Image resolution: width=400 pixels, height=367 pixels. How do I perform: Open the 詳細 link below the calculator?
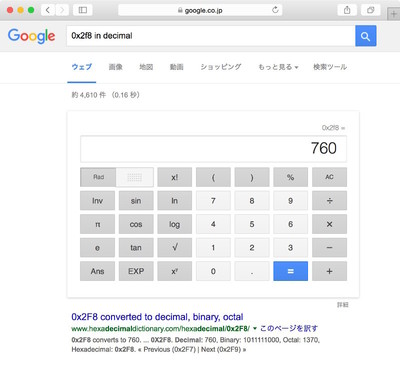pos(343,305)
